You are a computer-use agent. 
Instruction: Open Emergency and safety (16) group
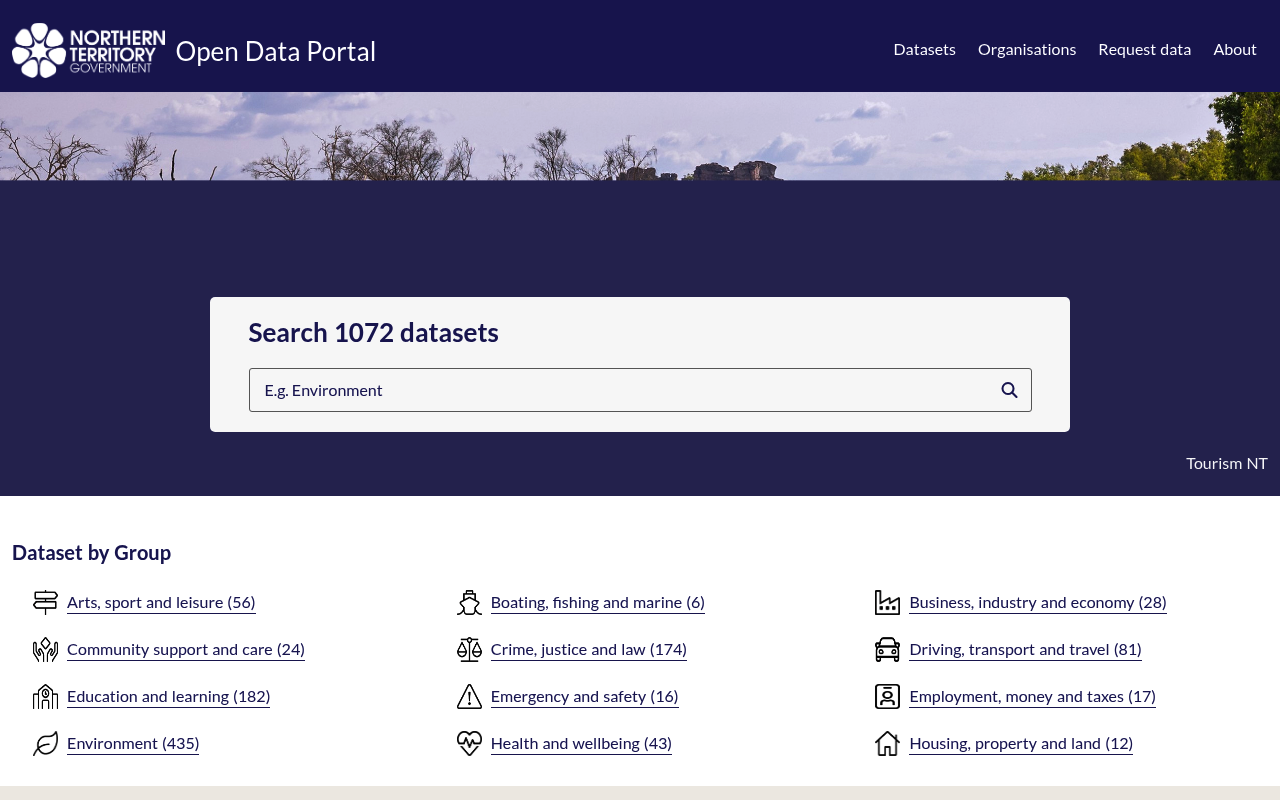(585, 696)
